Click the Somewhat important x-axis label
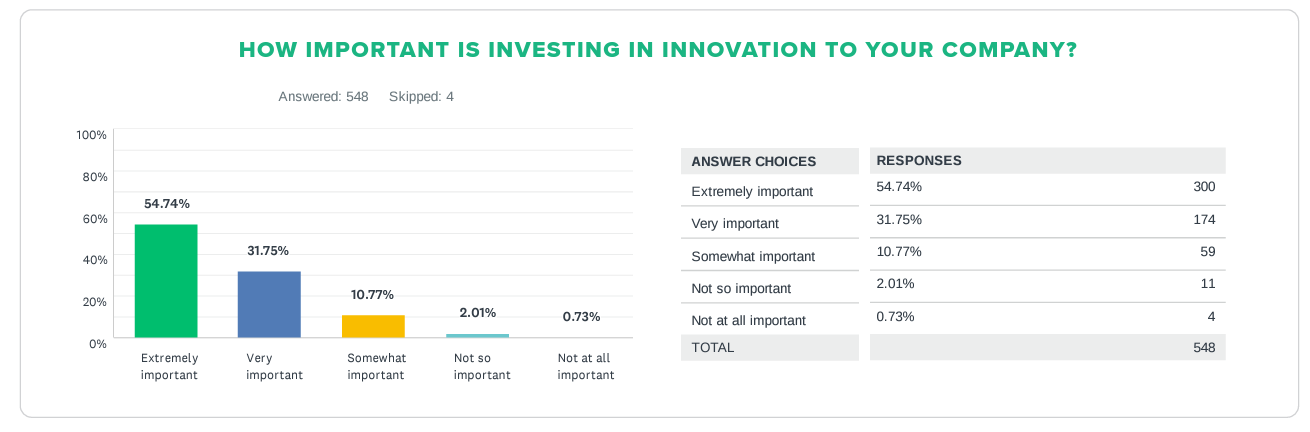 [x=376, y=367]
